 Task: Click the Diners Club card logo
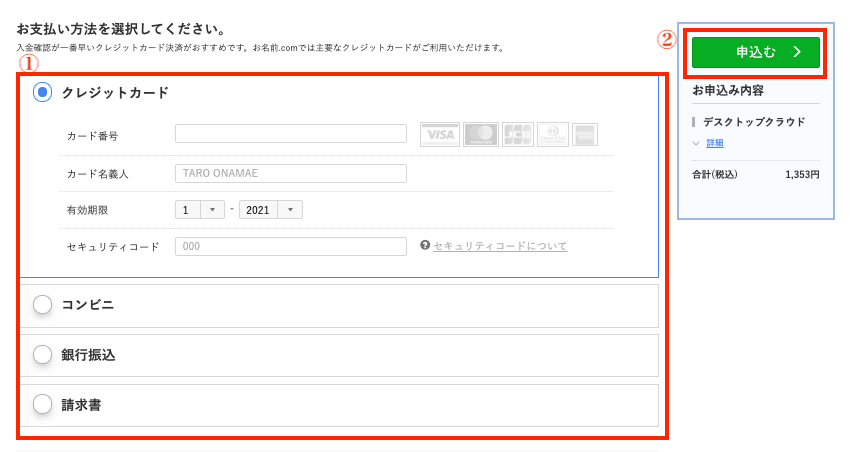coord(552,135)
